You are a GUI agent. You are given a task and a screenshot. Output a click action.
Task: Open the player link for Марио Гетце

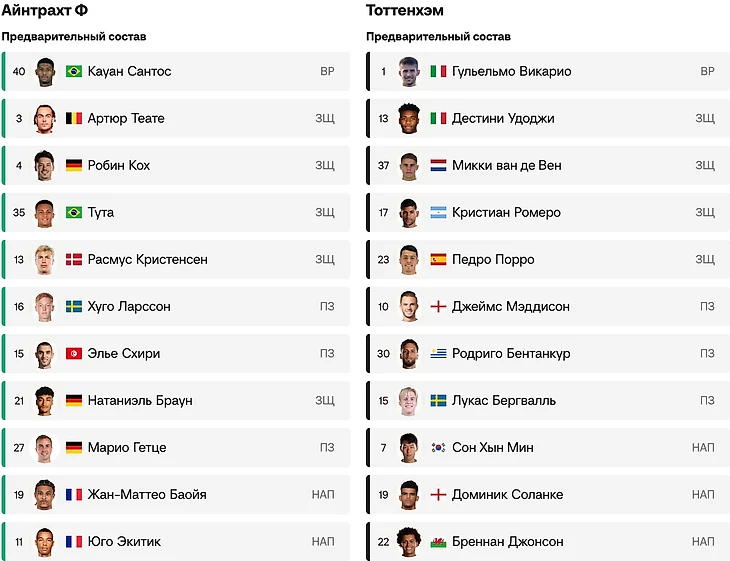coord(127,448)
